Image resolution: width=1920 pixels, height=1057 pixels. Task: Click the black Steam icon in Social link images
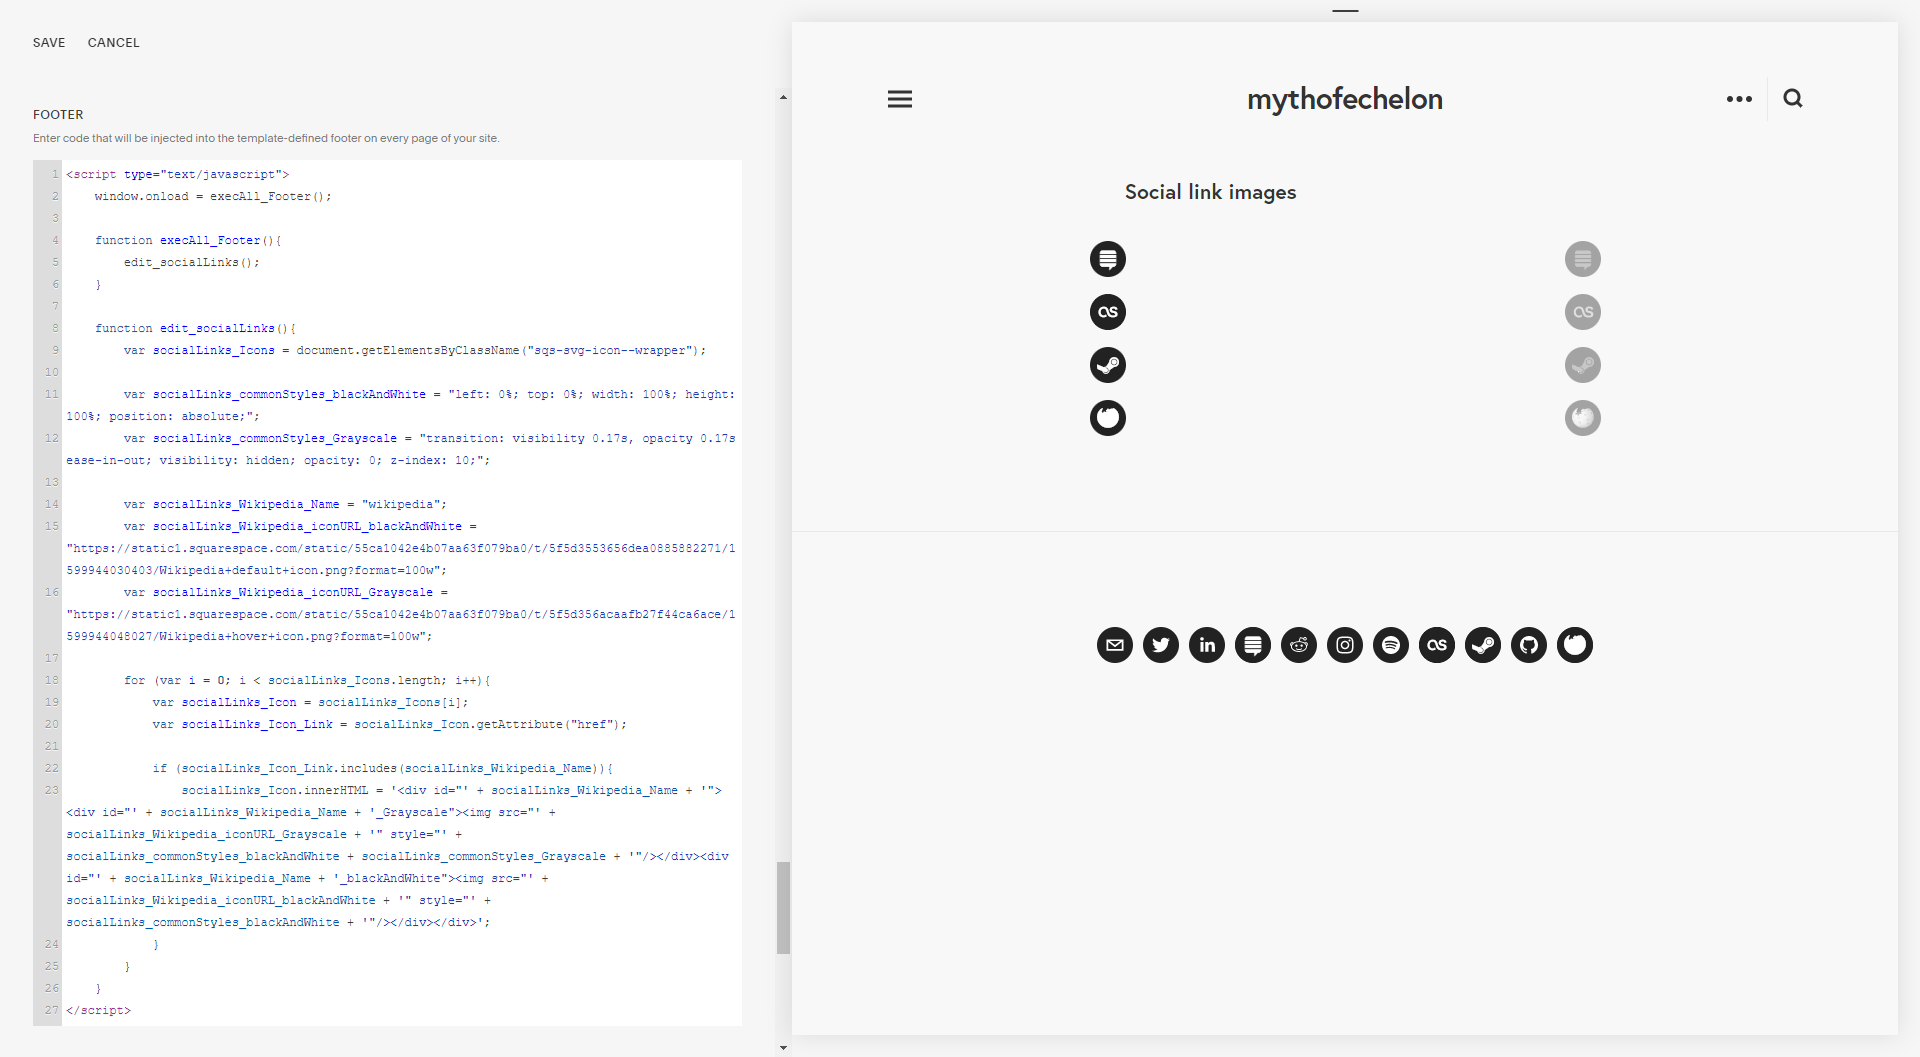[x=1108, y=365]
